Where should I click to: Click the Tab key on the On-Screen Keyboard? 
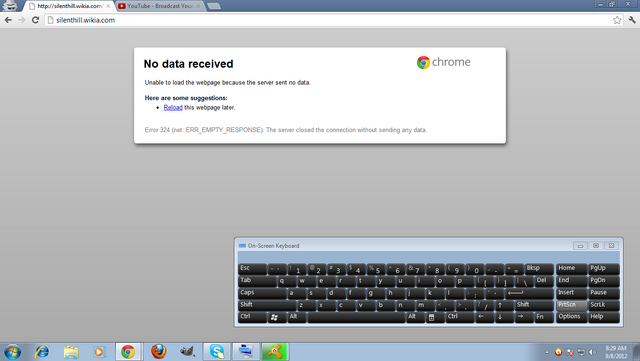pyautogui.click(x=257, y=281)
